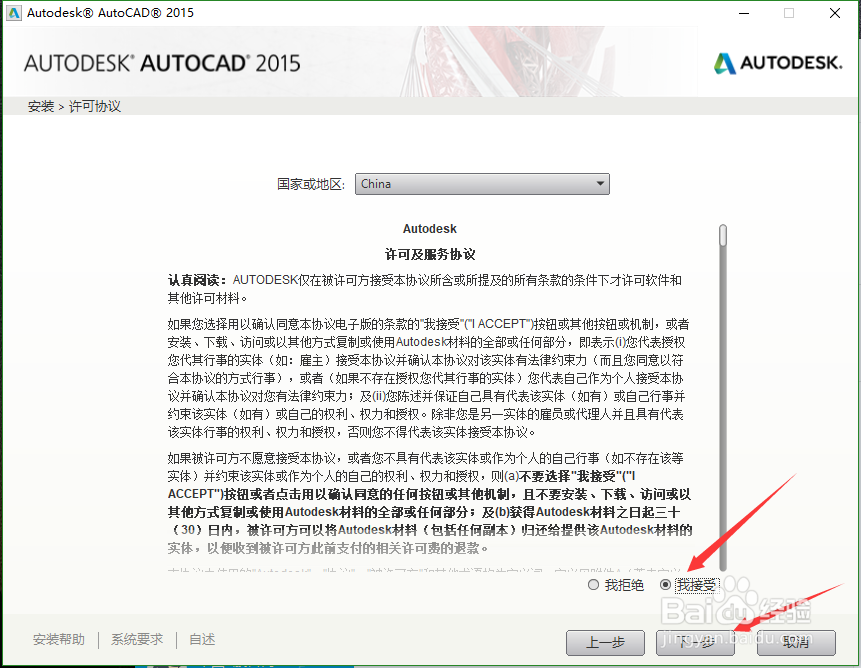This screenshot has height=668, width=861.
Task: Click the 上一步 (Back) button
Action: (x=605, y=642)
